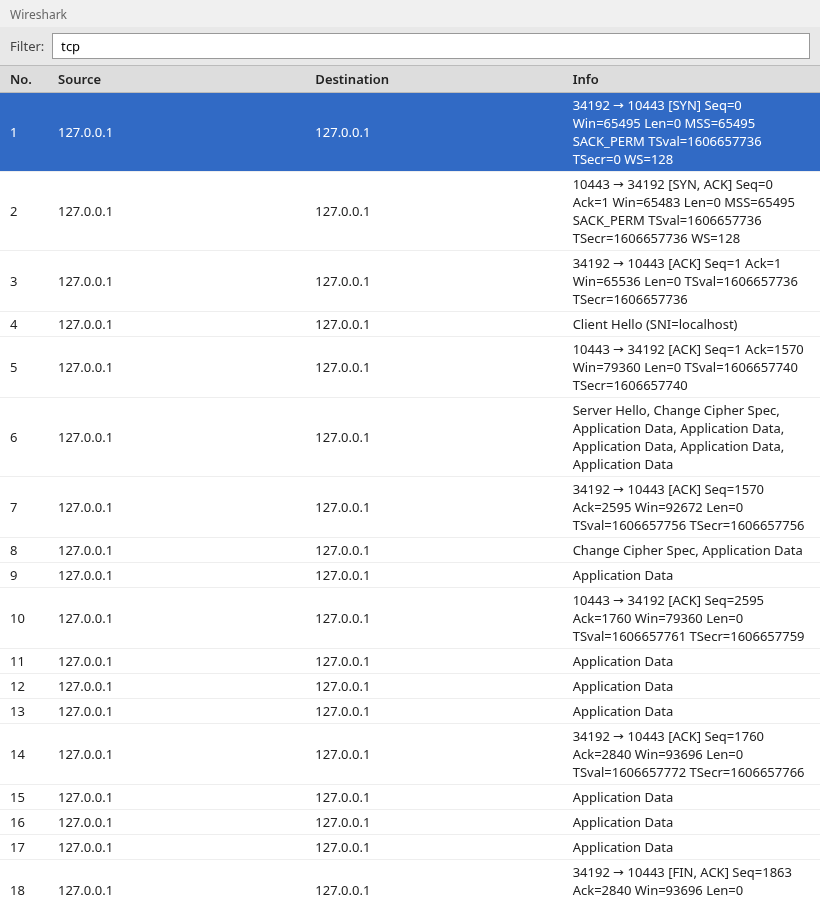This screenshot has height=900, width=820.
Task: Click the destination 127.0.0.1 of packet 2
Action: pos(342,211)
